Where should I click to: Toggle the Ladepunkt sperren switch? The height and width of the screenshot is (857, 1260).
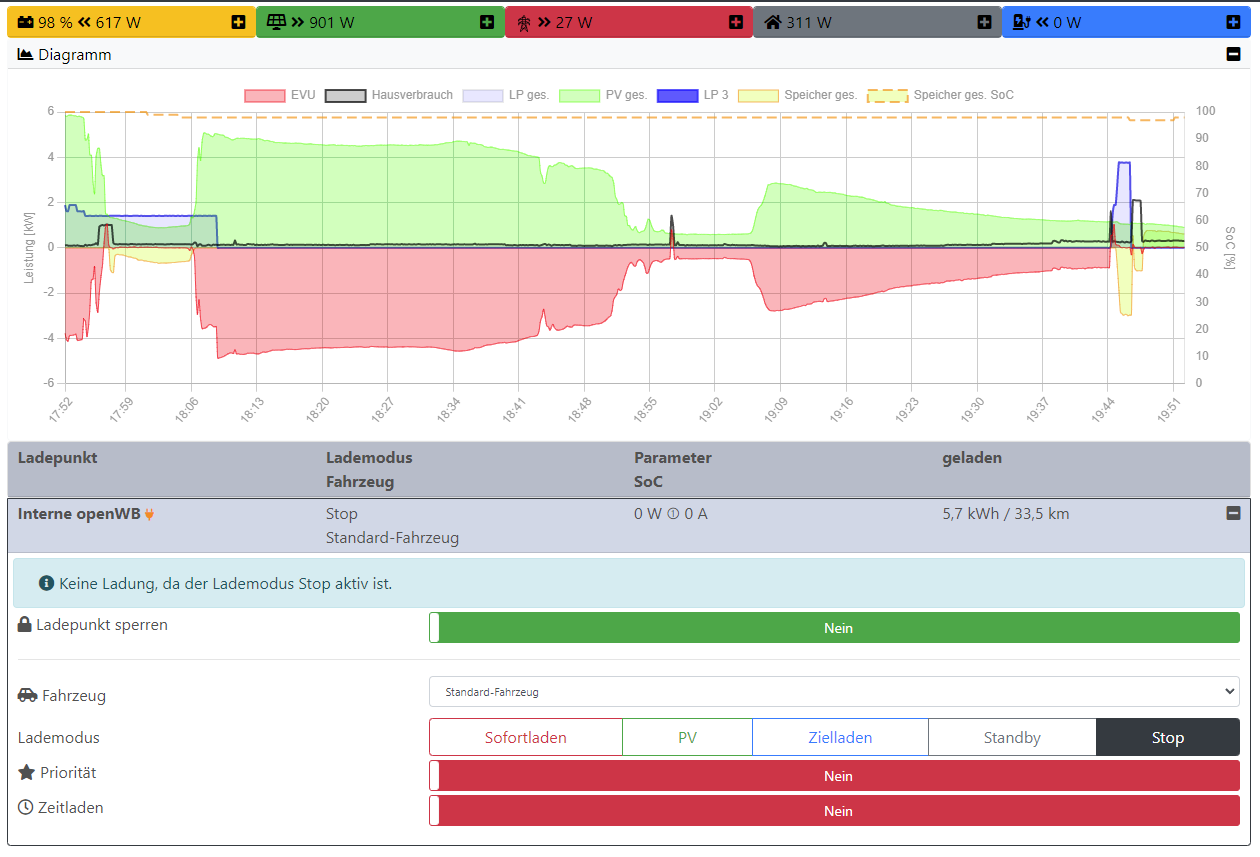coord(834,628)
